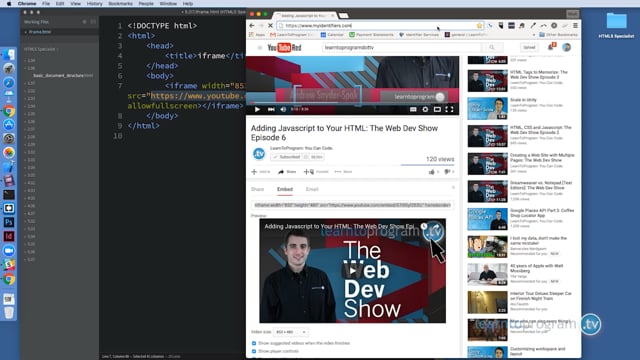Screen dimensions: 640x360
Task: Mute the YouTube player volume
Action: [x=283, y=109]
